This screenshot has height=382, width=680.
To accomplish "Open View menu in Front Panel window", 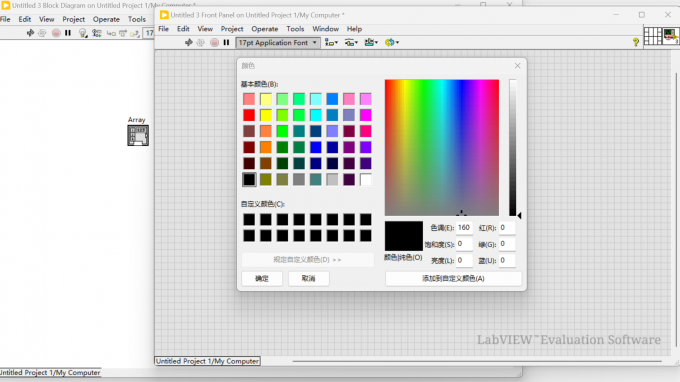I will (205, 29).
